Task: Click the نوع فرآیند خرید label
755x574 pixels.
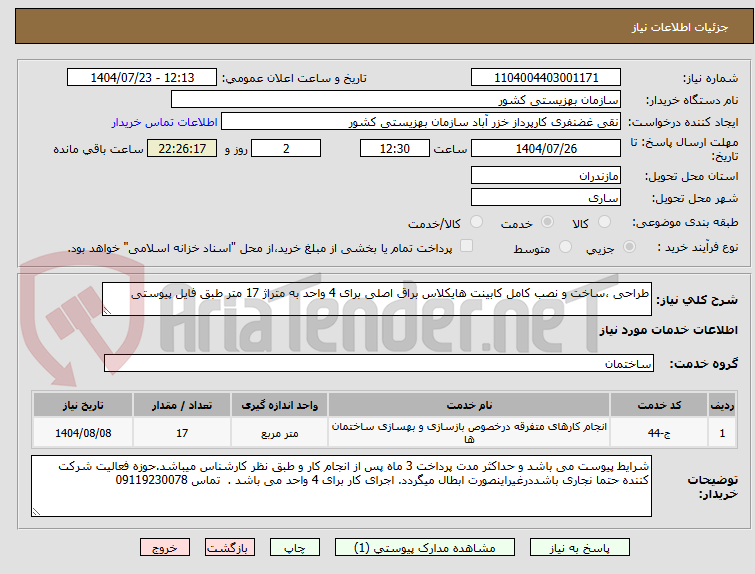Action: tap(698, 248)
